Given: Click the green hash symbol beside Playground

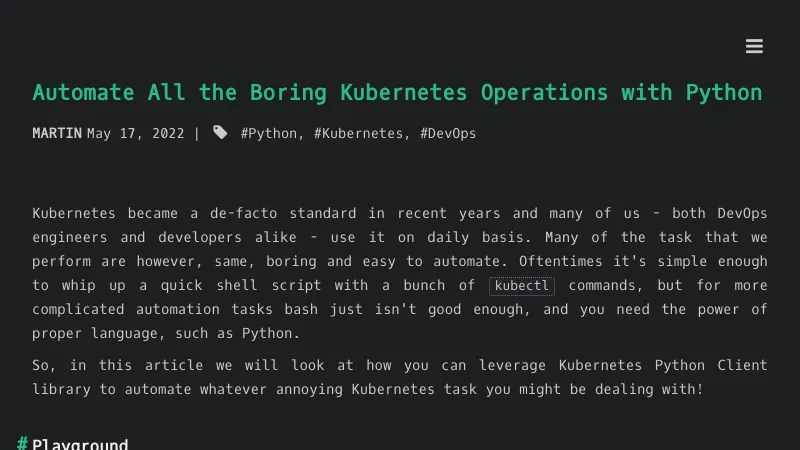Looking at the screenshot, I should [x=22, y=444].
